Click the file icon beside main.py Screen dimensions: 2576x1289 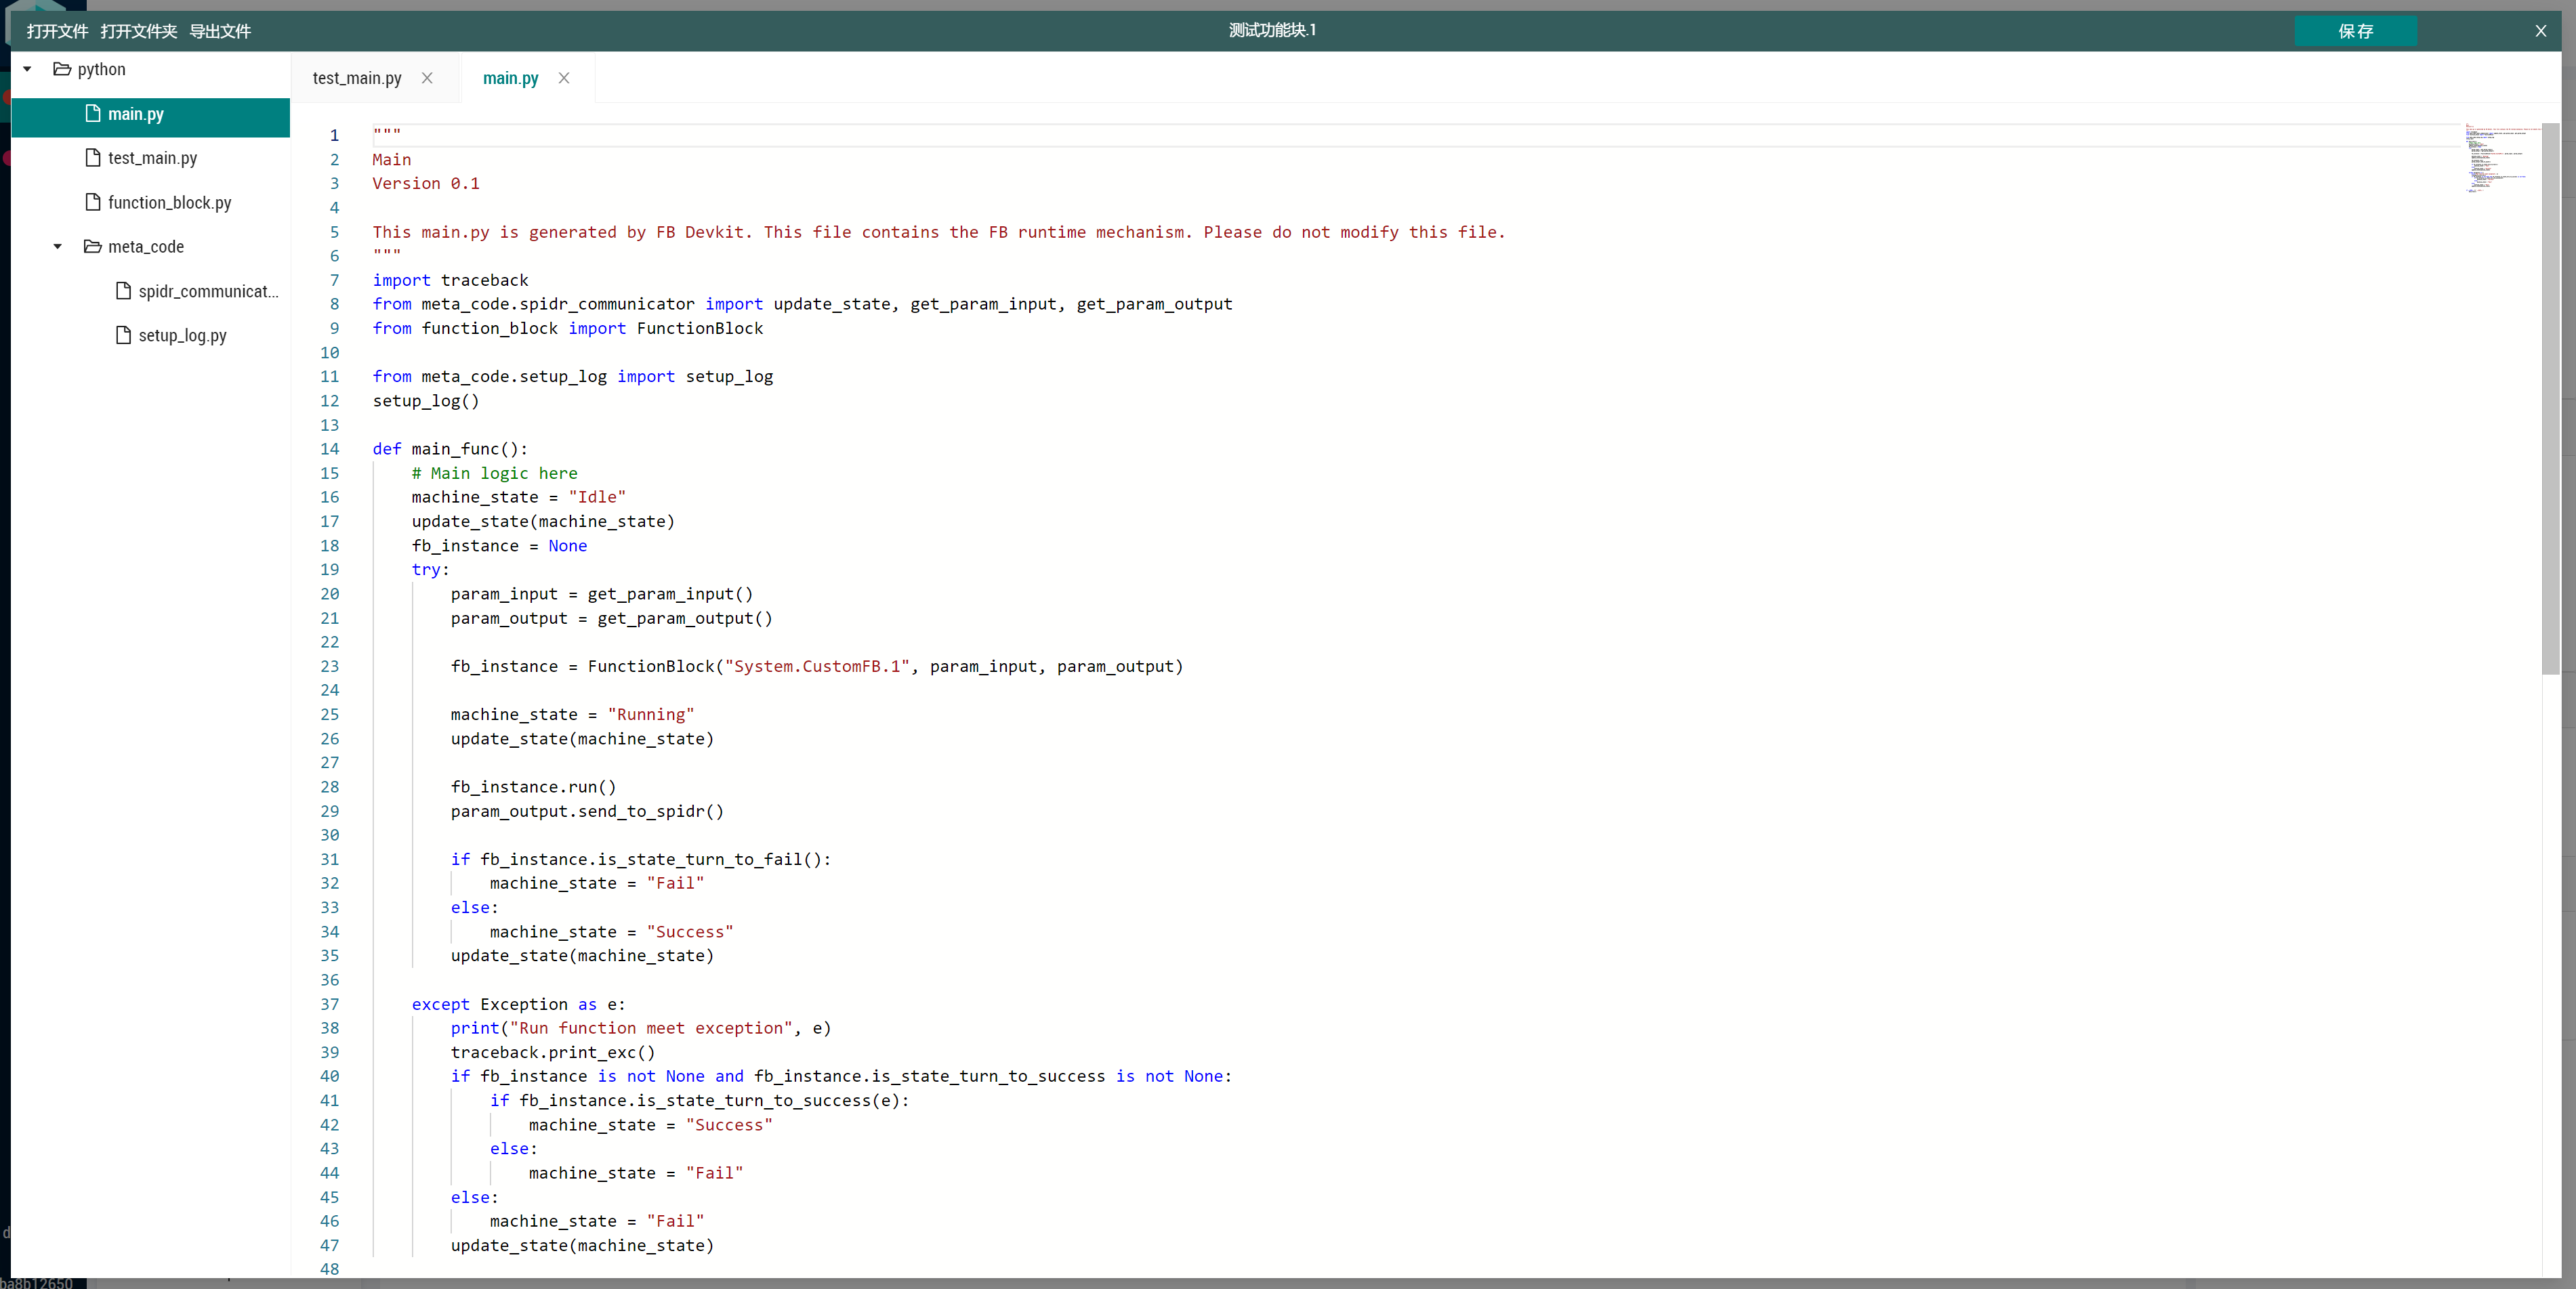[93, 113]
